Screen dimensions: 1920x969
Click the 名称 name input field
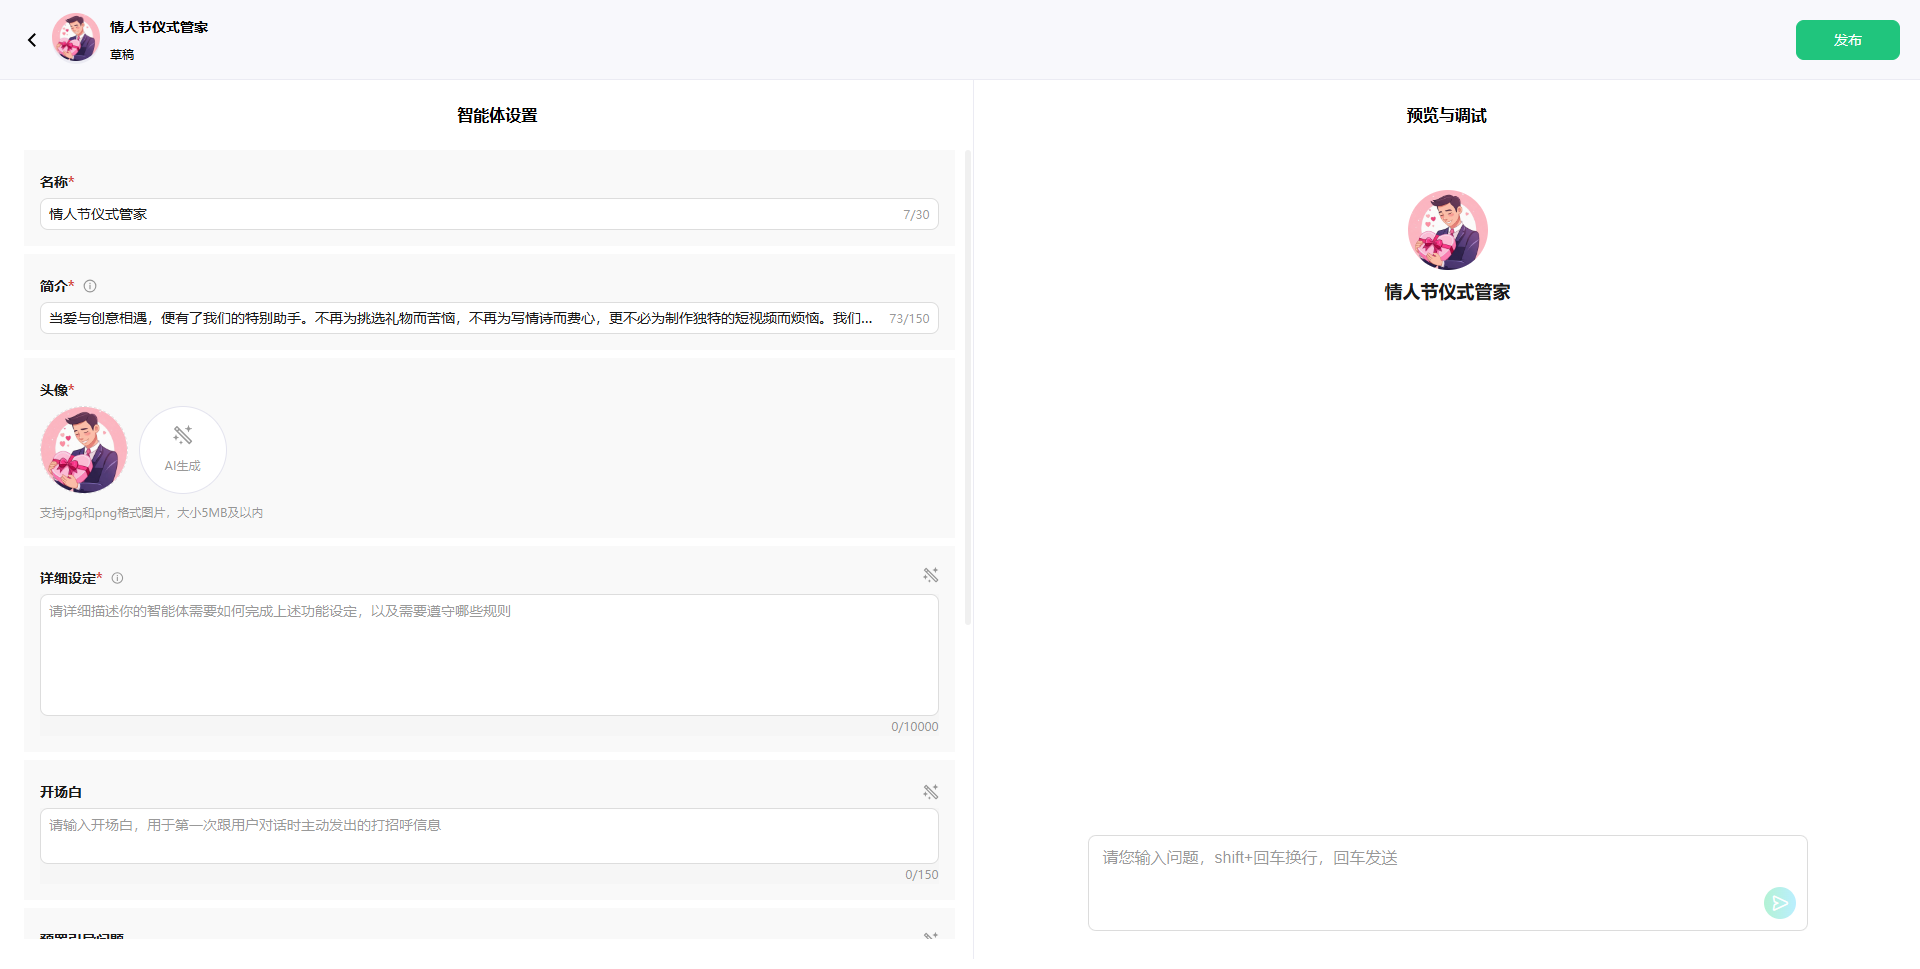(x=489, y=214)
